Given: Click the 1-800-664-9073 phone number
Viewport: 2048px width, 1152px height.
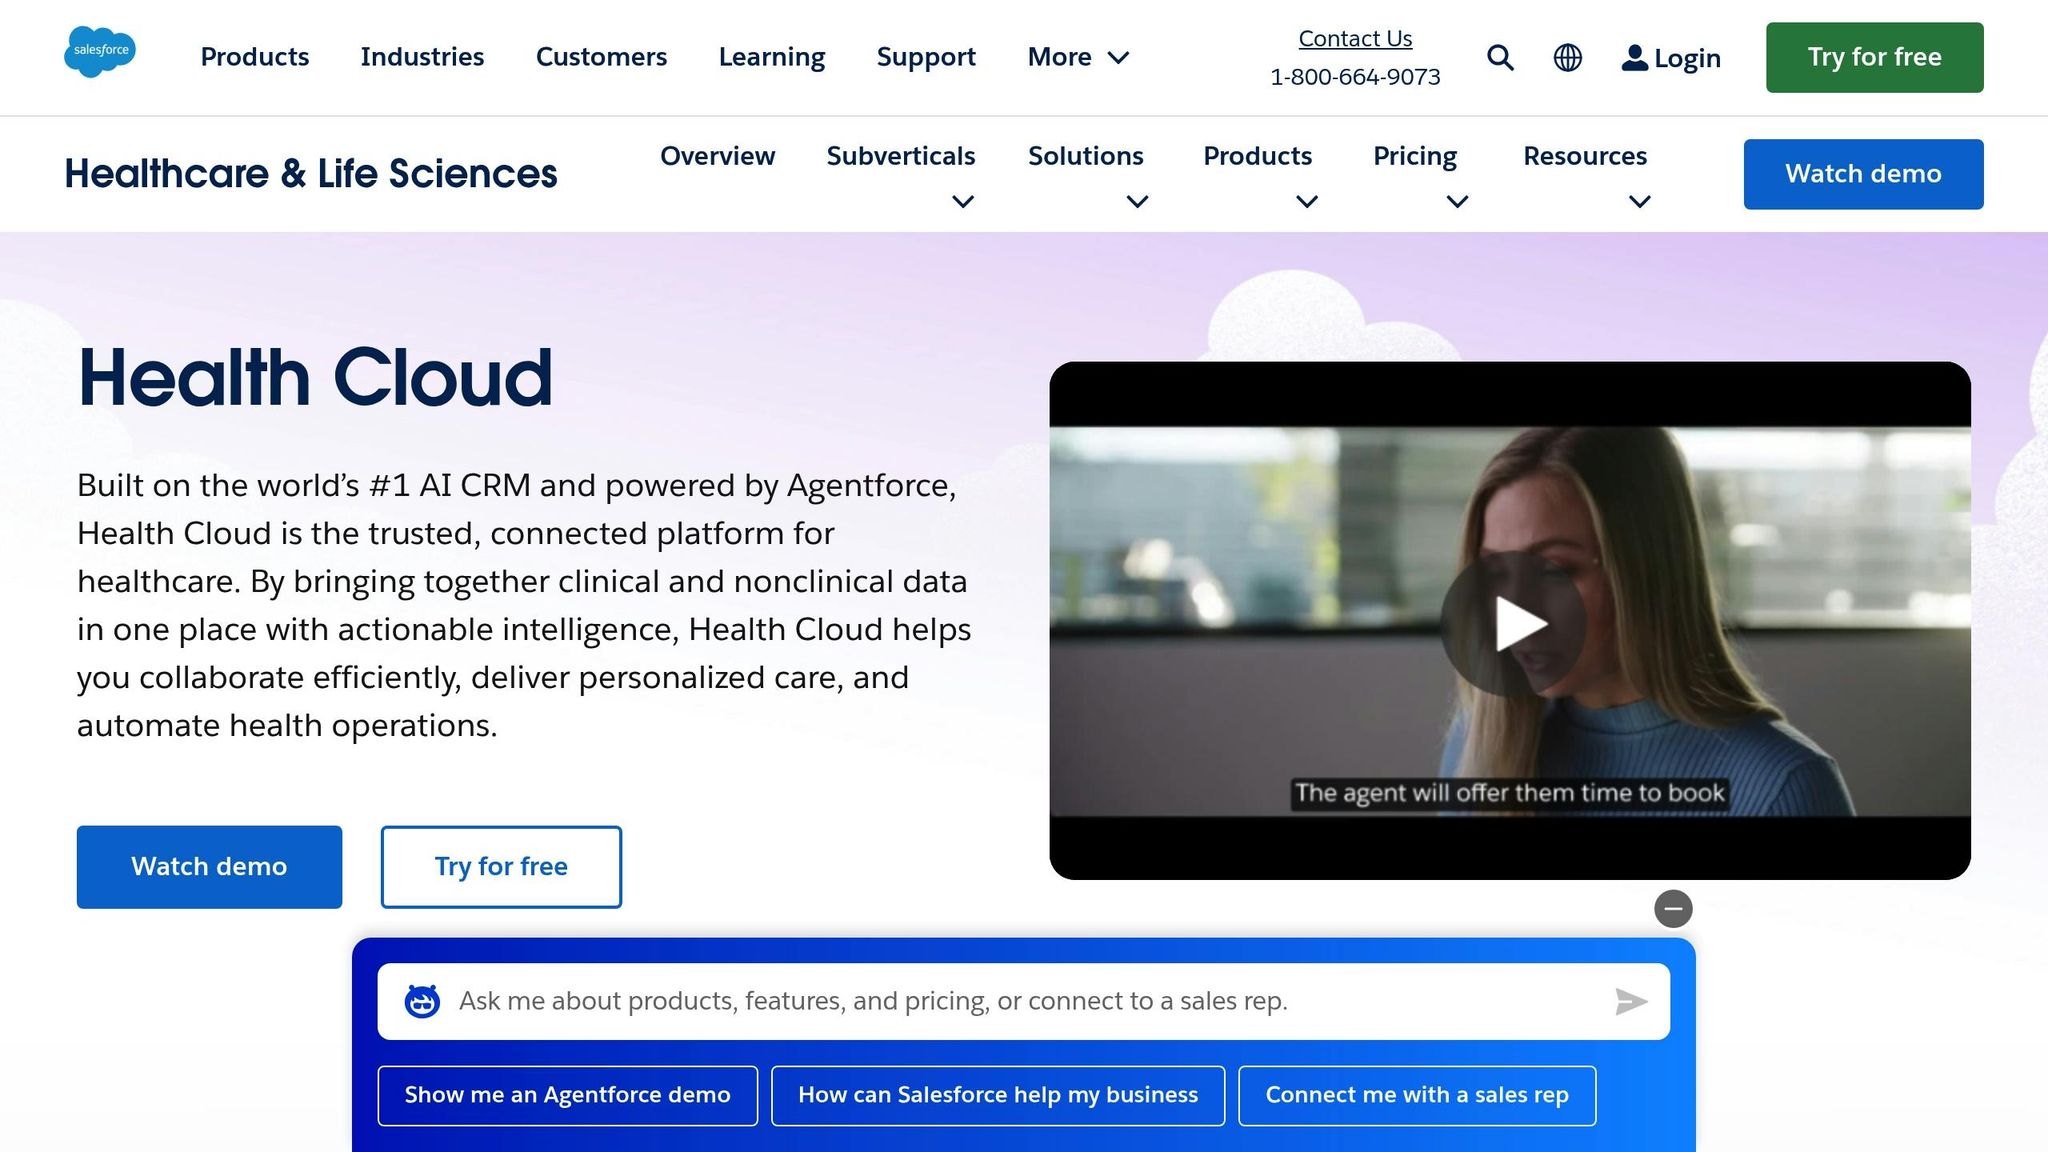Looking at the screenshot, I should coord(1355,77).
